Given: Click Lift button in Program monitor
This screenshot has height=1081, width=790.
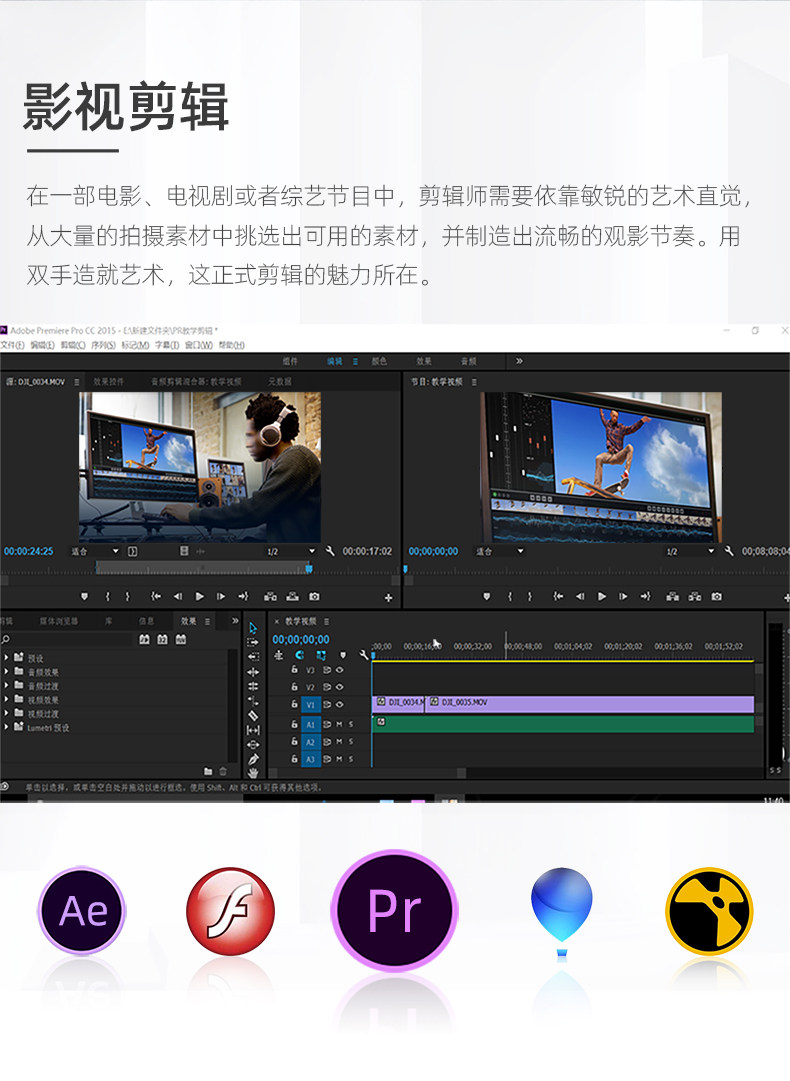Looking at the screenshot, I should click(672, 596).
